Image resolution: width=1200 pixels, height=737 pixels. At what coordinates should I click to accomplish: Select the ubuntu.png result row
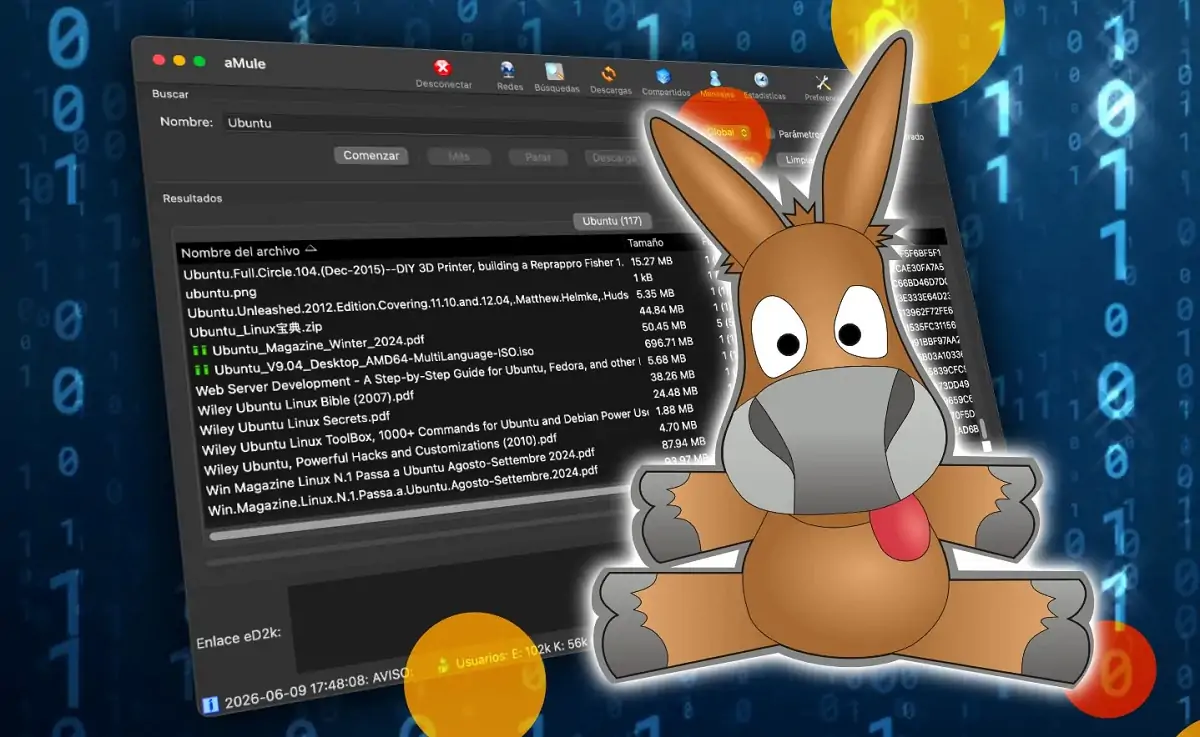pos(220,293)
